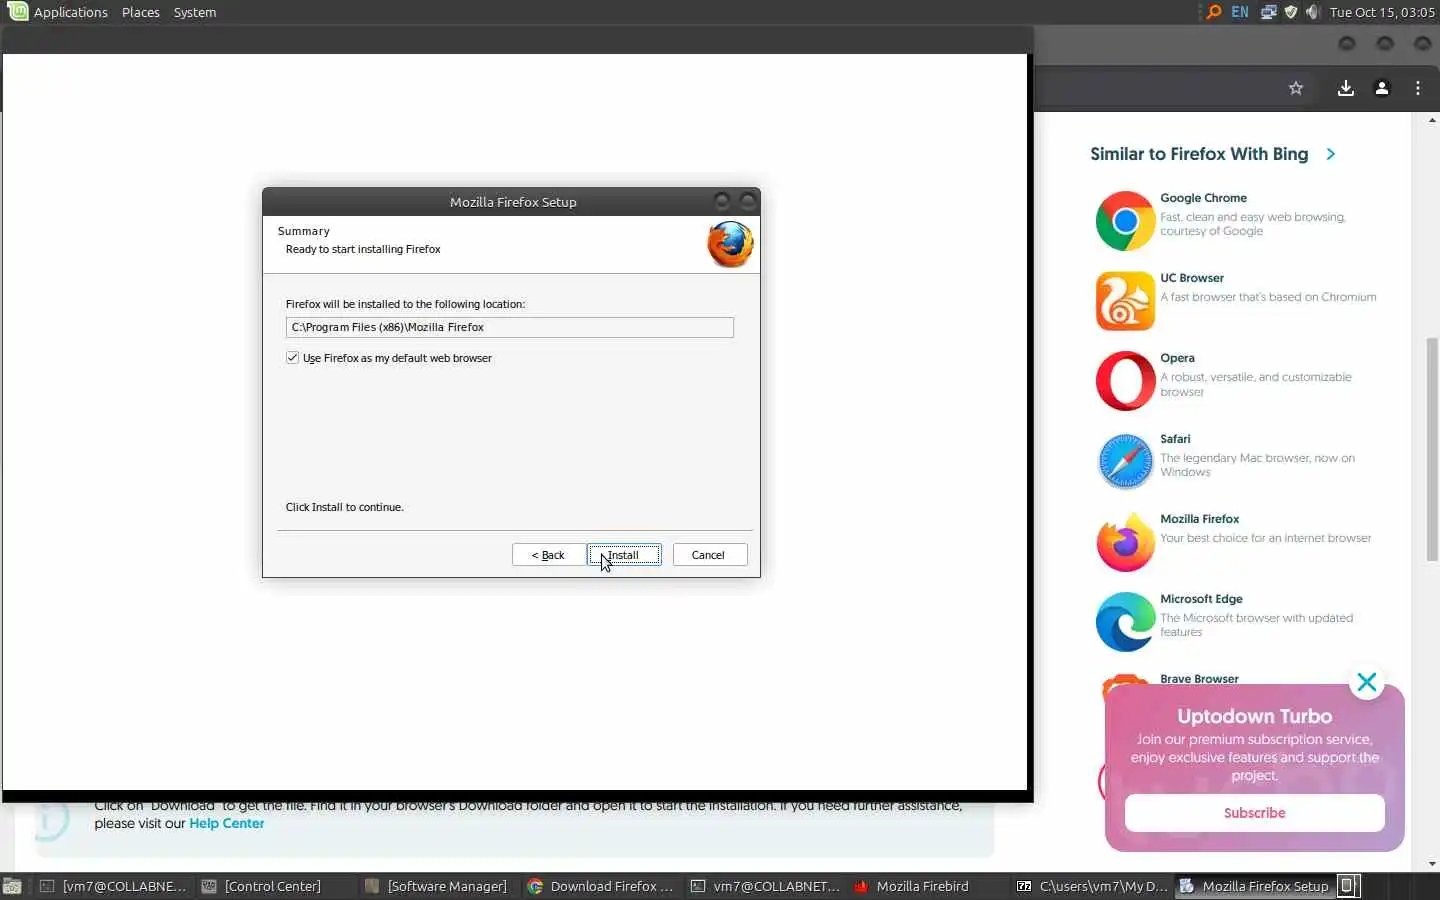Open Chrome three-dot menu

click(x=1418, y=88)
